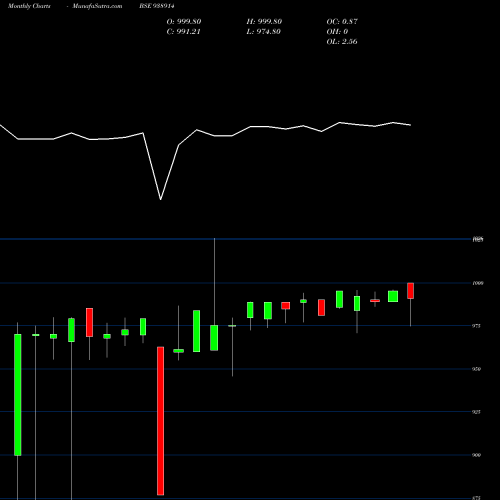
Task: Select the 'H: 999.80' high value
Action: (264, 22)
